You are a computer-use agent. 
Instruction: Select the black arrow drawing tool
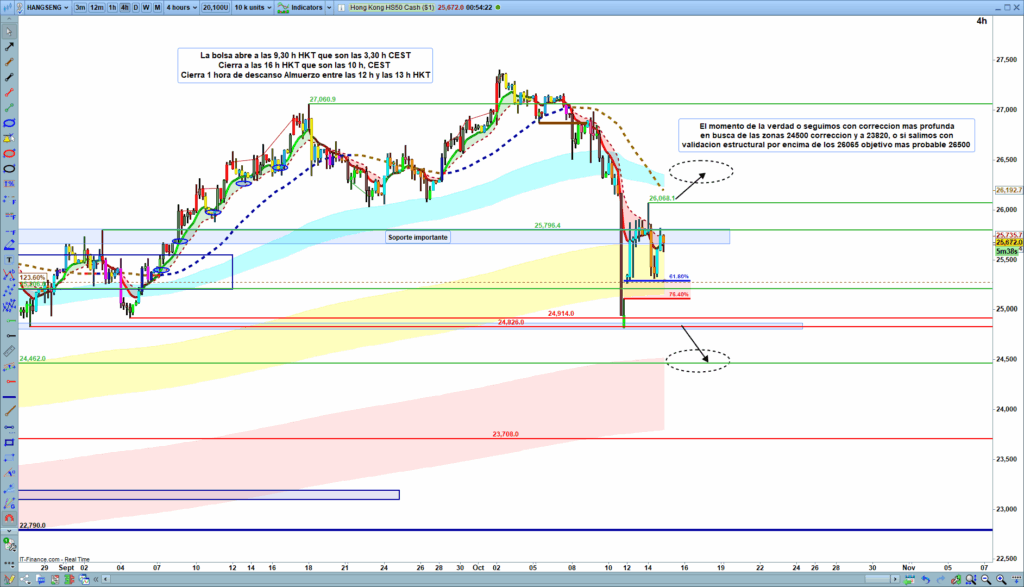pyautogui.click(x=9, y=47)
